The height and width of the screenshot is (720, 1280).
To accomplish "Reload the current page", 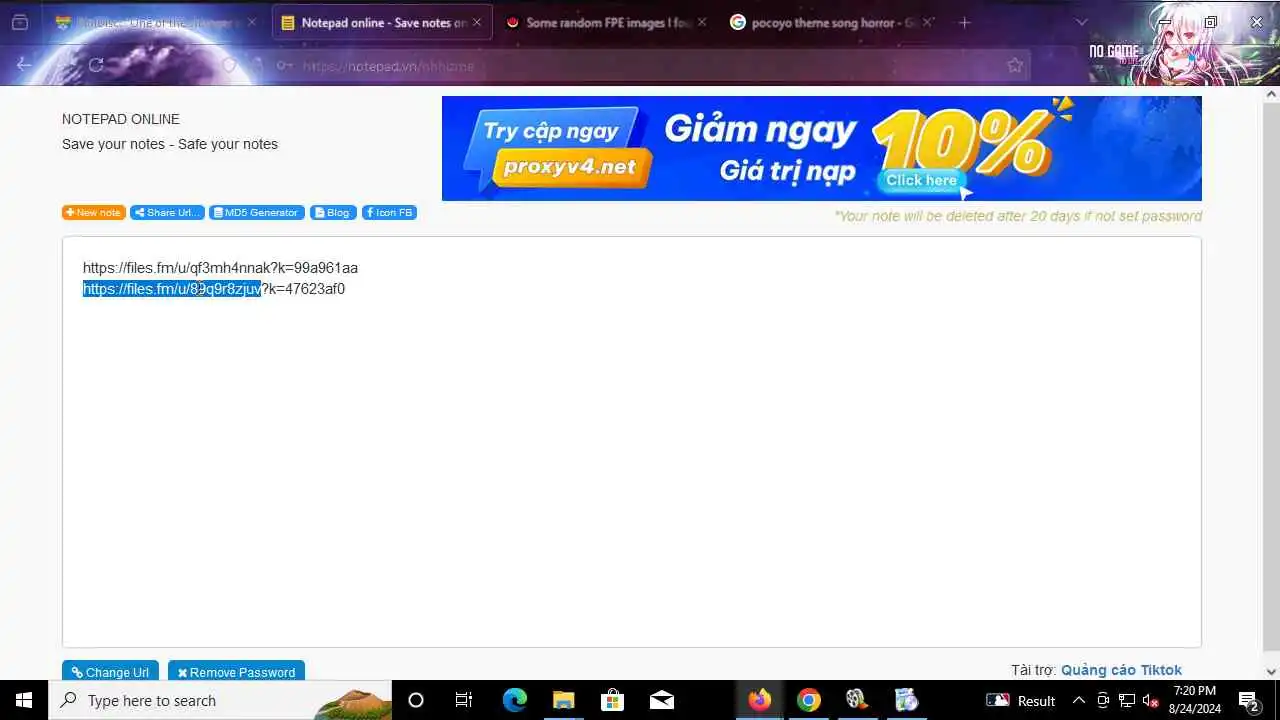I will coord(96,65).
